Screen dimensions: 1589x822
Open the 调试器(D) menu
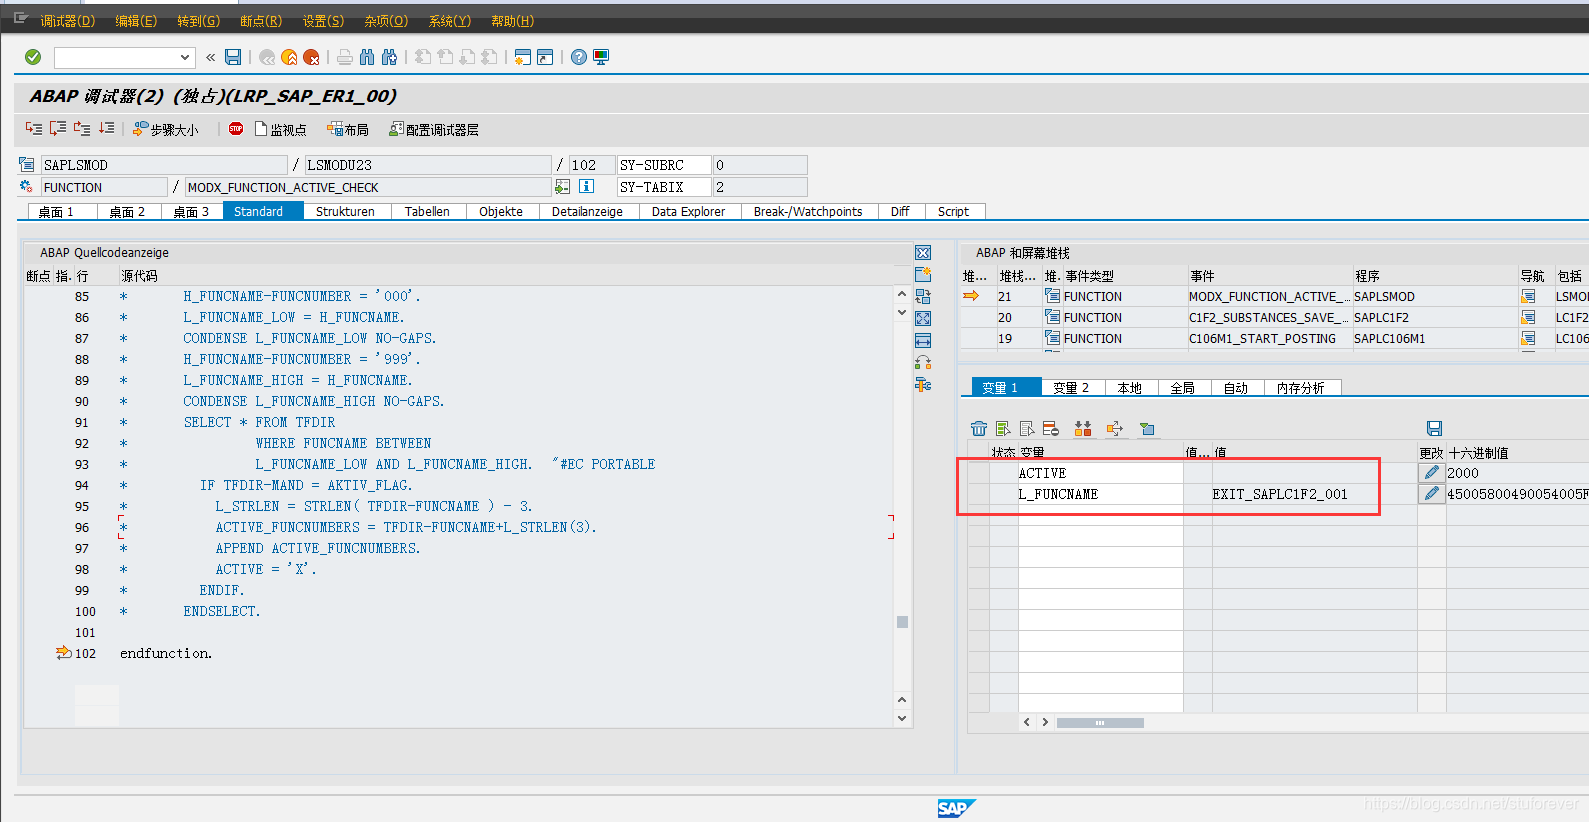click(67, 21)
